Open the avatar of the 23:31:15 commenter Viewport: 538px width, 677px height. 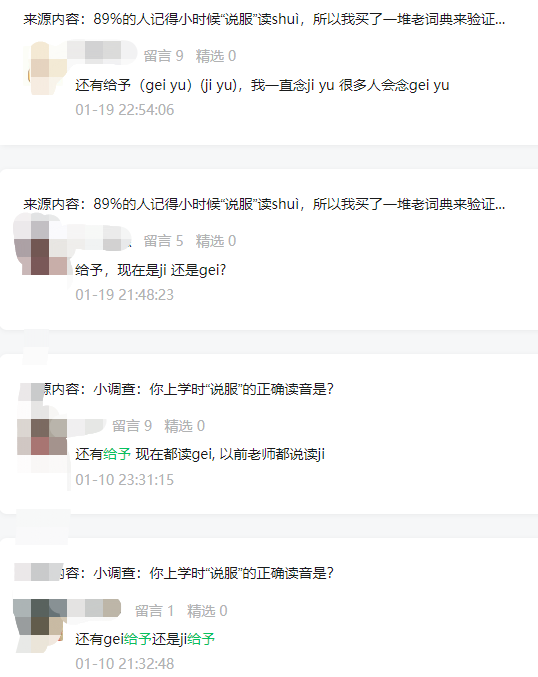[x=42, y=437]
